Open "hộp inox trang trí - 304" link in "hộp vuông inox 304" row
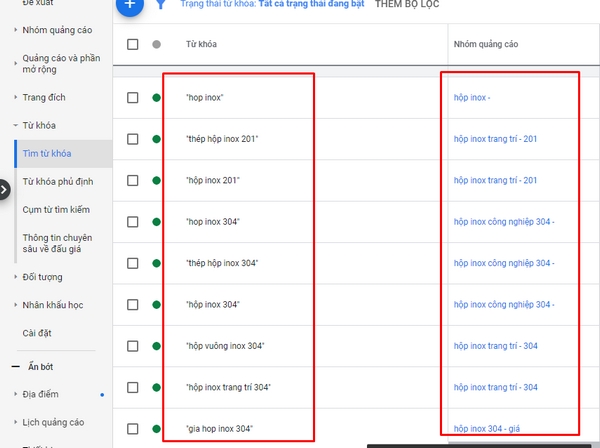The image size is (600, 448). pyautogui.click(x=496, y=346)
